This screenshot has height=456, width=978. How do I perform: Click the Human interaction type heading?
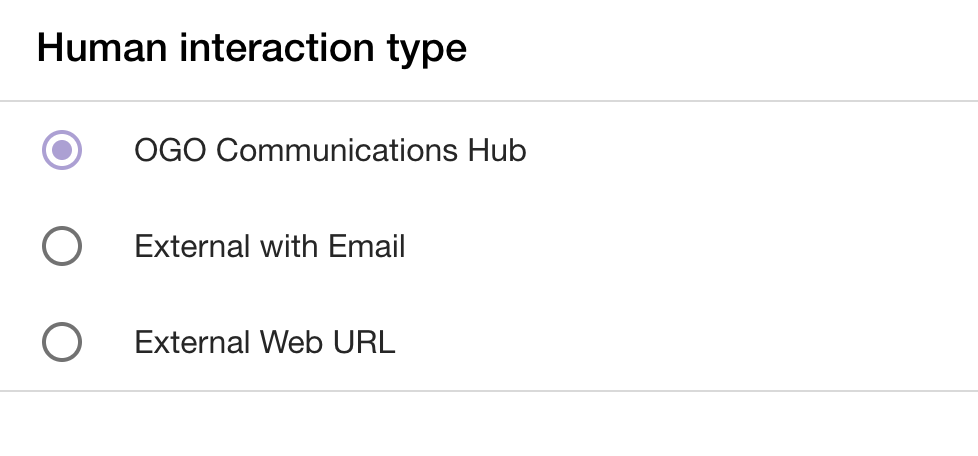(x=252, y=48)
